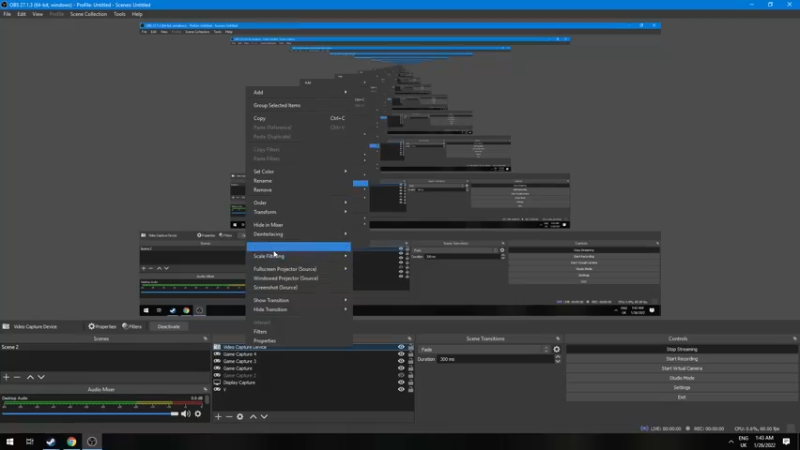Pop out the Audio Mixer dock

tap(205, 389)
